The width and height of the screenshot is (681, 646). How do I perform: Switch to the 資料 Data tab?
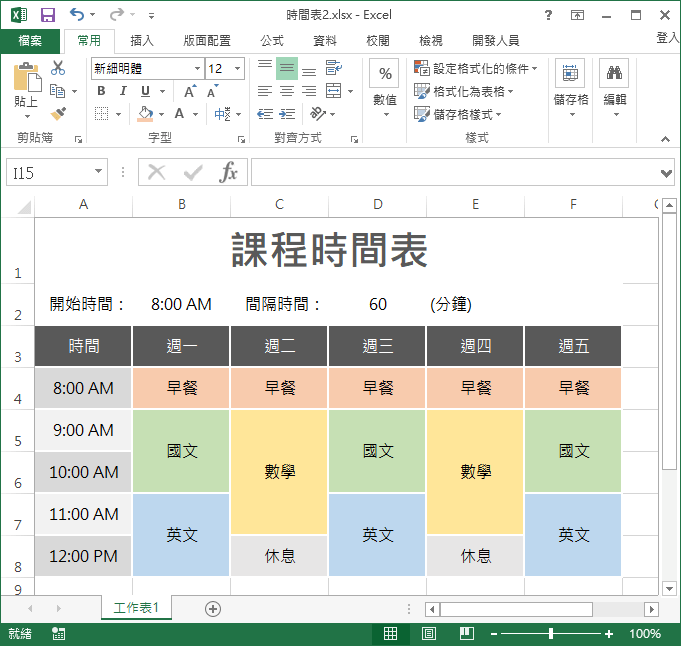click(325, 41)
